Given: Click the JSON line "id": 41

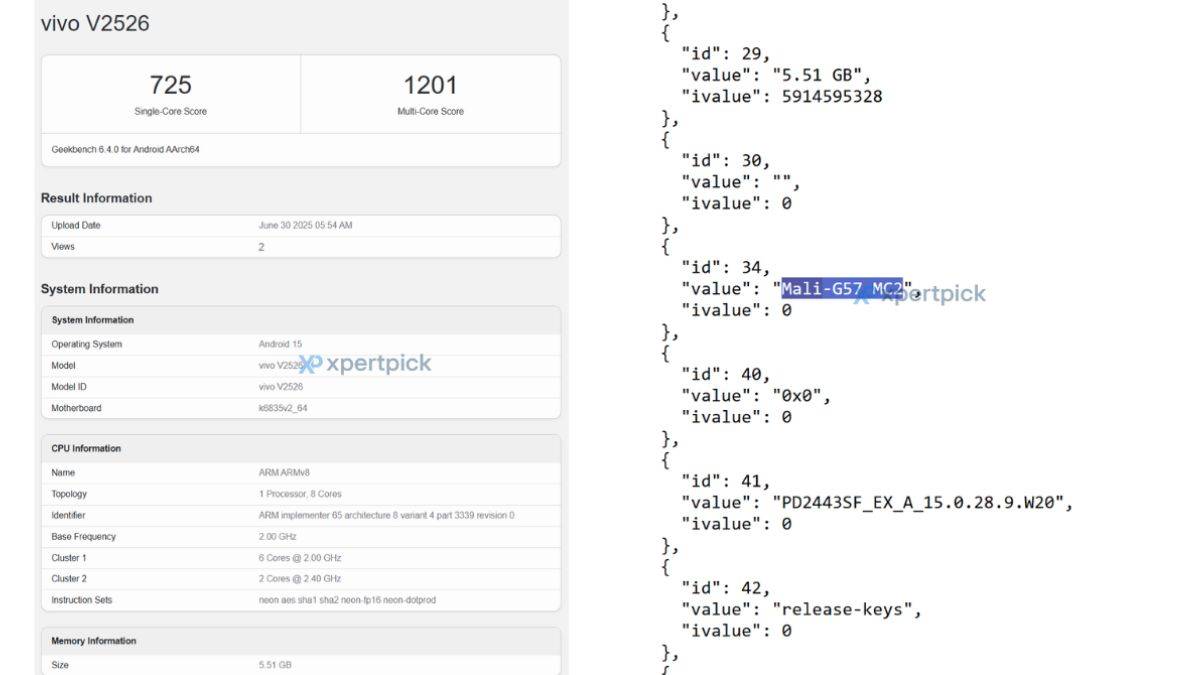Looking at the screenshot, I should (726, 481).
